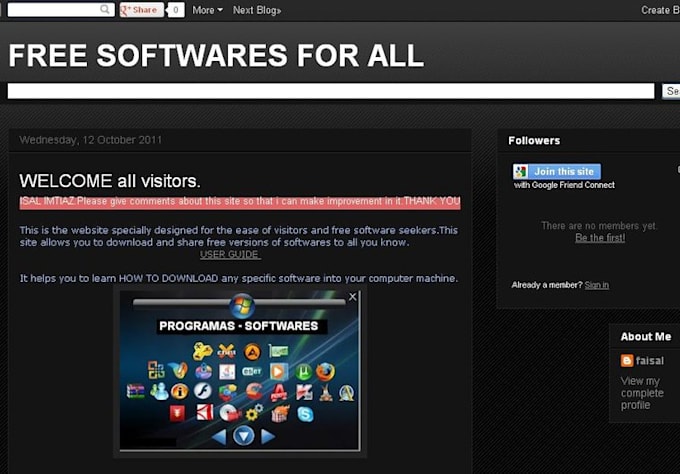Viewport: 680px width, 474px height.
Task: Click the Google+ Share button
Action: point(141,10)
